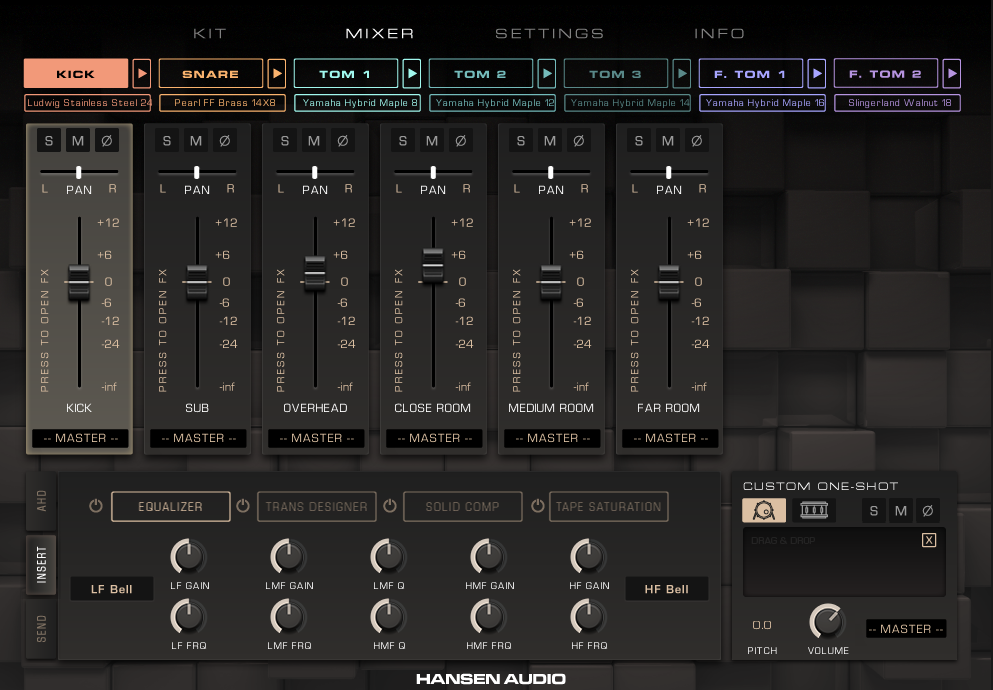Image resolution: width=993 pixels, height=690 pixels.
Task: Mute the SUB mixer channel
Action: [x=196, y=141]
